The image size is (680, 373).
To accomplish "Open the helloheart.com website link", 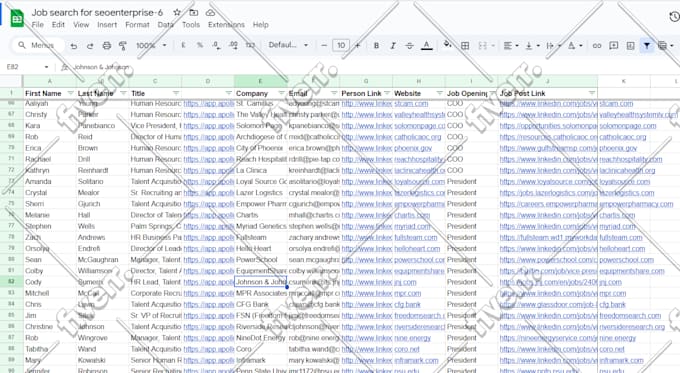I will click(x=417, y=249).
